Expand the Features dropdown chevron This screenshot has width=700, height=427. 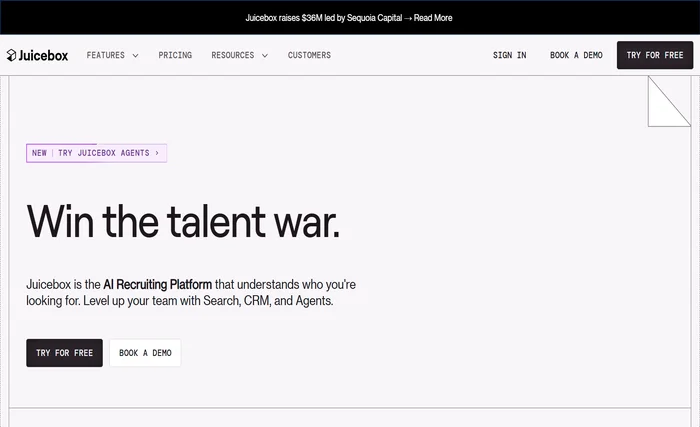pyautogui.click(x=135, y=56)
